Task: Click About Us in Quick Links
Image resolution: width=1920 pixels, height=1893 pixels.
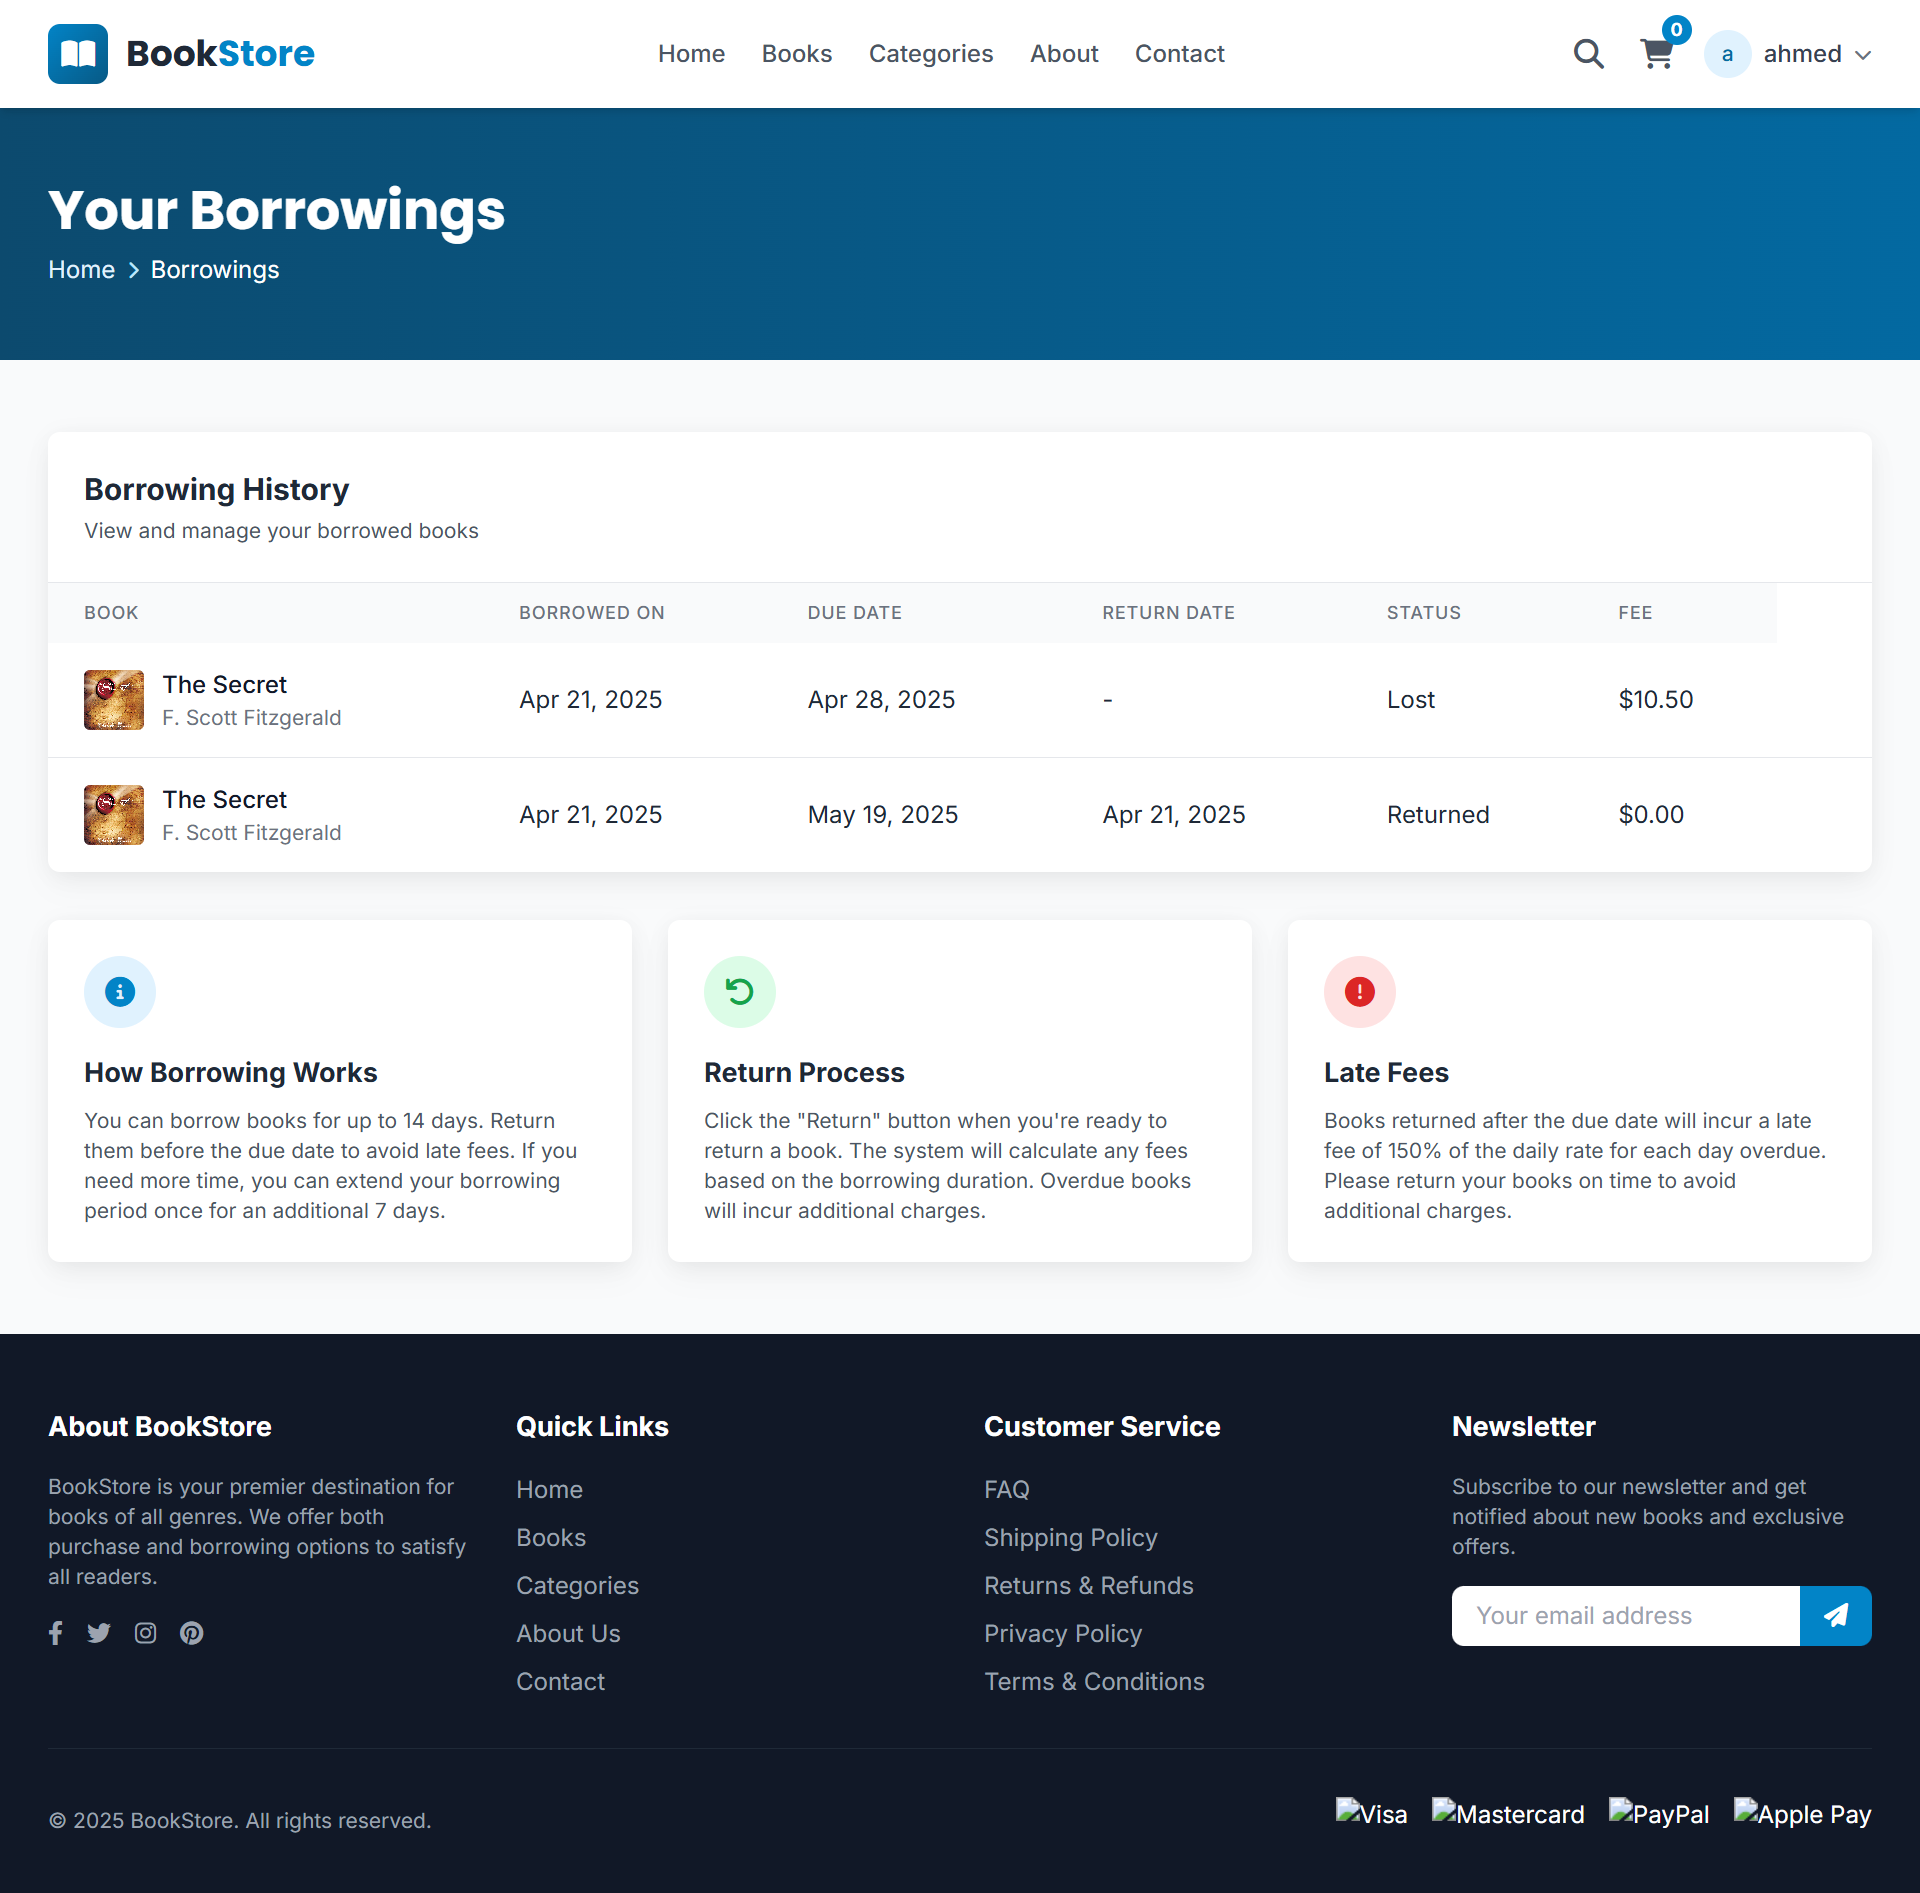Action: coord(568,1634)
